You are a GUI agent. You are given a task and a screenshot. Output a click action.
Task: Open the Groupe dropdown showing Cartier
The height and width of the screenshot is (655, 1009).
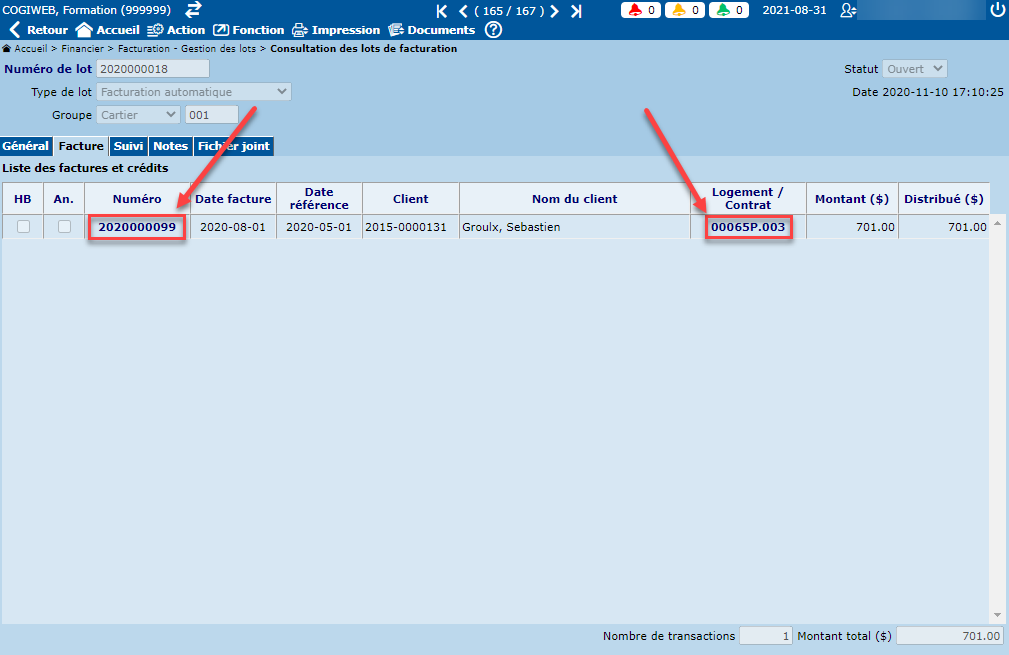pos(138,115)
